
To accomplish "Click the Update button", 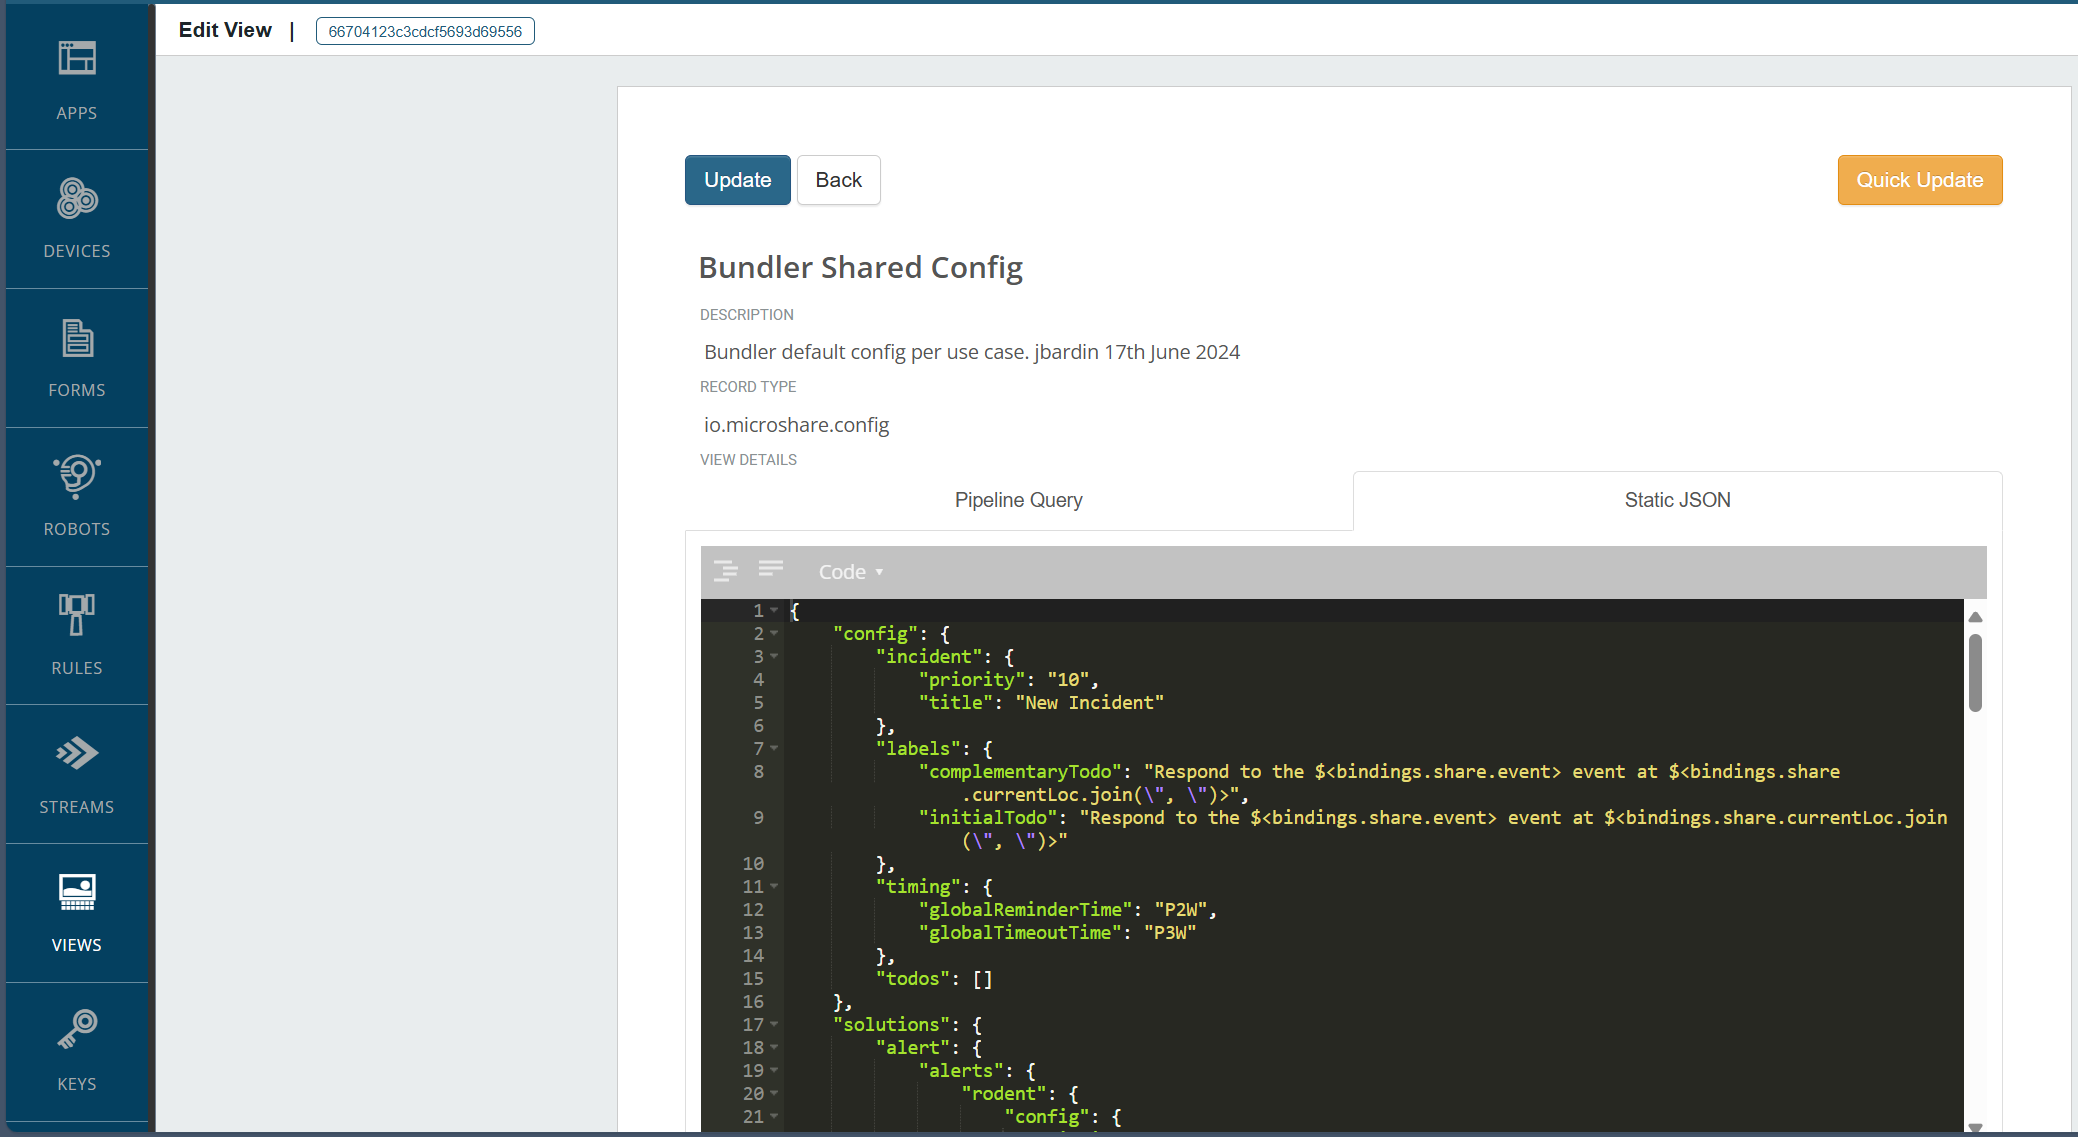I will point(738,180).
